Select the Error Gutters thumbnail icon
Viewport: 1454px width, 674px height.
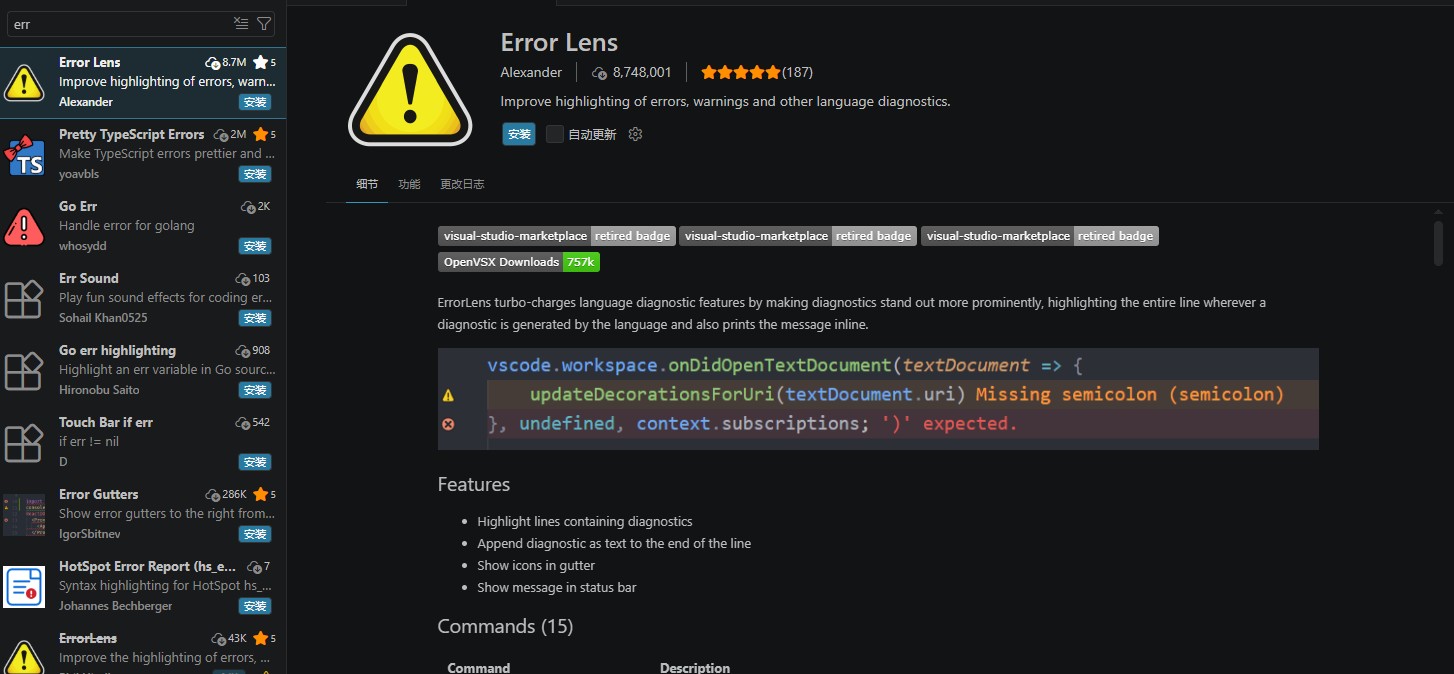tap(24, 514)
